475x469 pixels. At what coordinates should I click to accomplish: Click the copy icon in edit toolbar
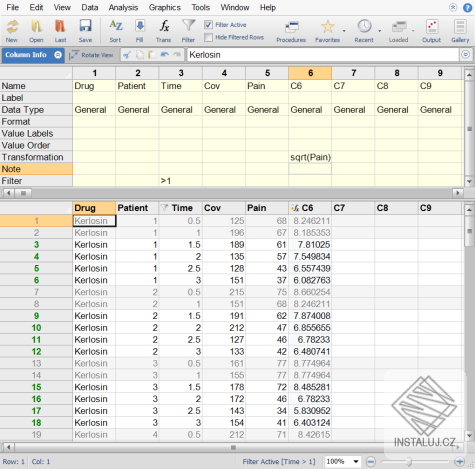click(x=140, y=55)
